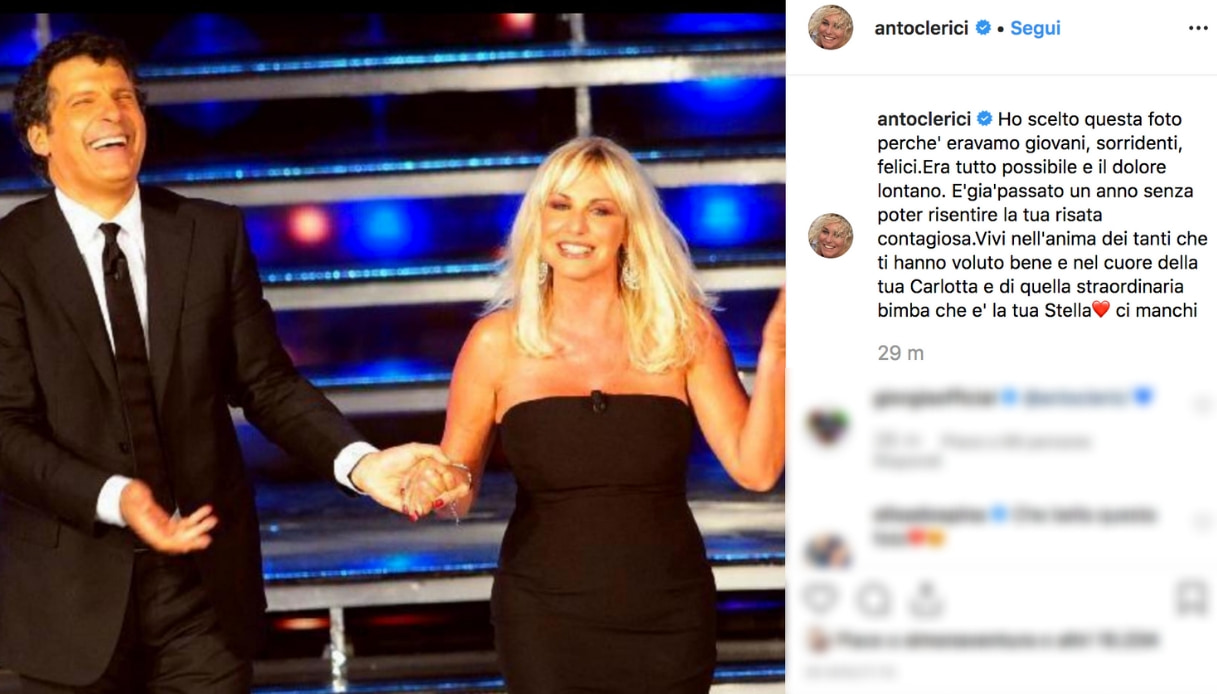Click the first commenter's username
The height and width of the screenshot is (694, 1217).
(x=933, y=397)
